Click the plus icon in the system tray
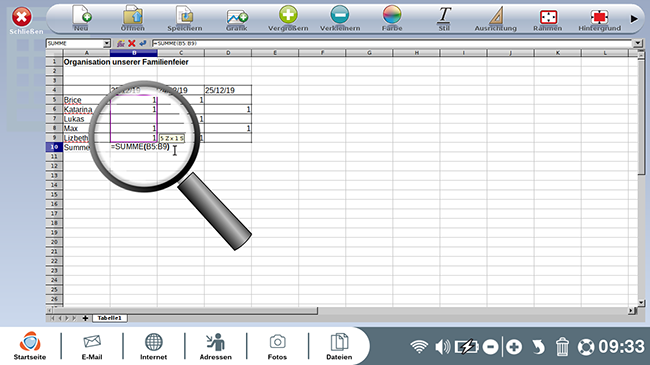Screen dimensions: 650x365 pos(514,347)
